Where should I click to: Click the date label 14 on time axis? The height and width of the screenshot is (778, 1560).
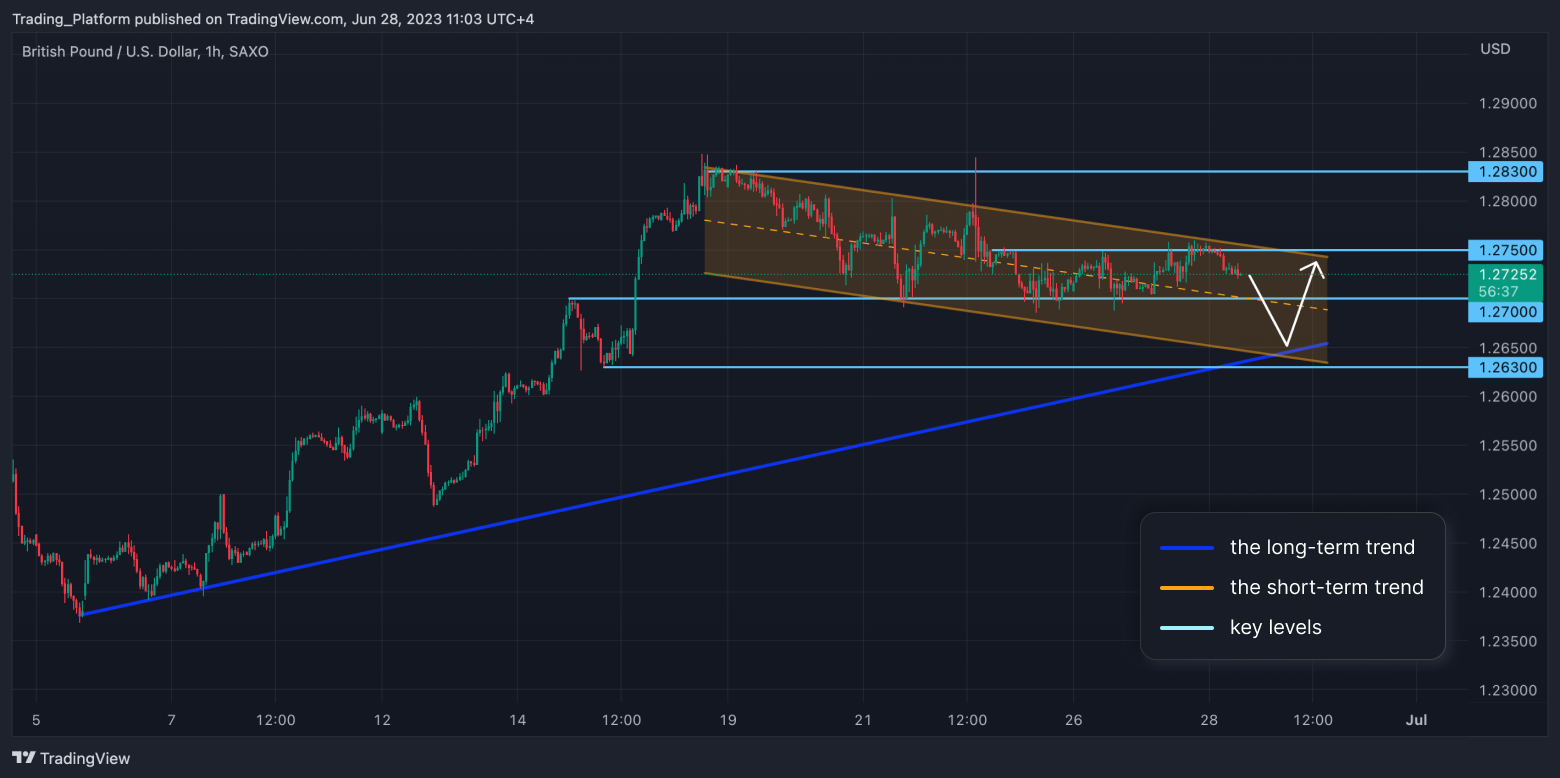(517, 720)
